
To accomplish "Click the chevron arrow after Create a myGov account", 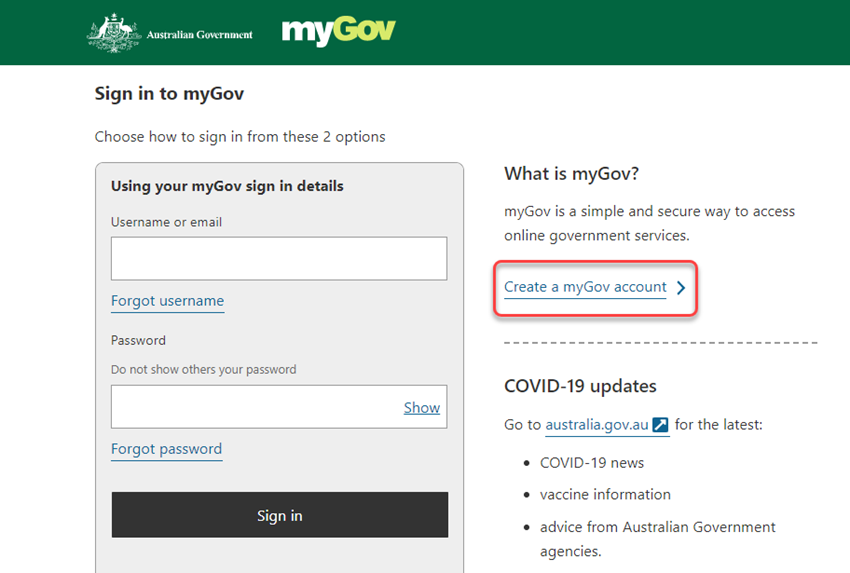I will tap(681, 287).
